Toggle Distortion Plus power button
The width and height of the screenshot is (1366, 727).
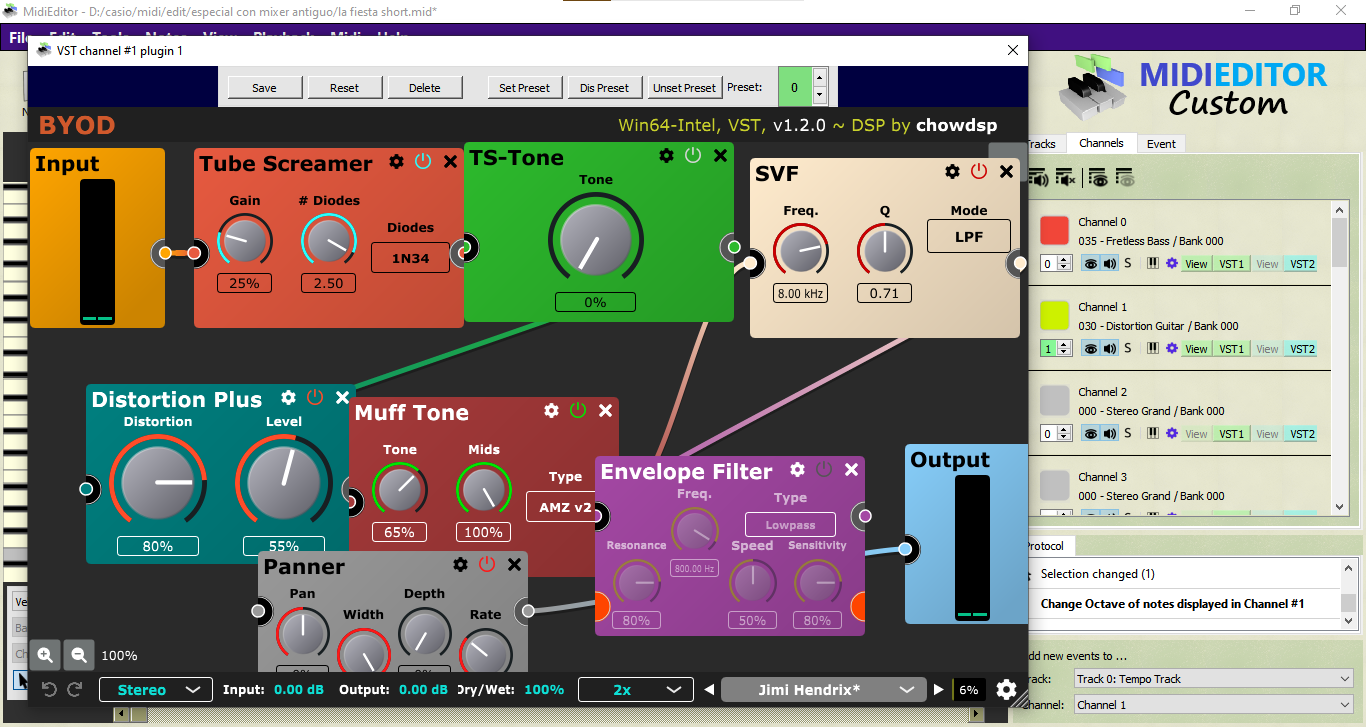point(315,397)
